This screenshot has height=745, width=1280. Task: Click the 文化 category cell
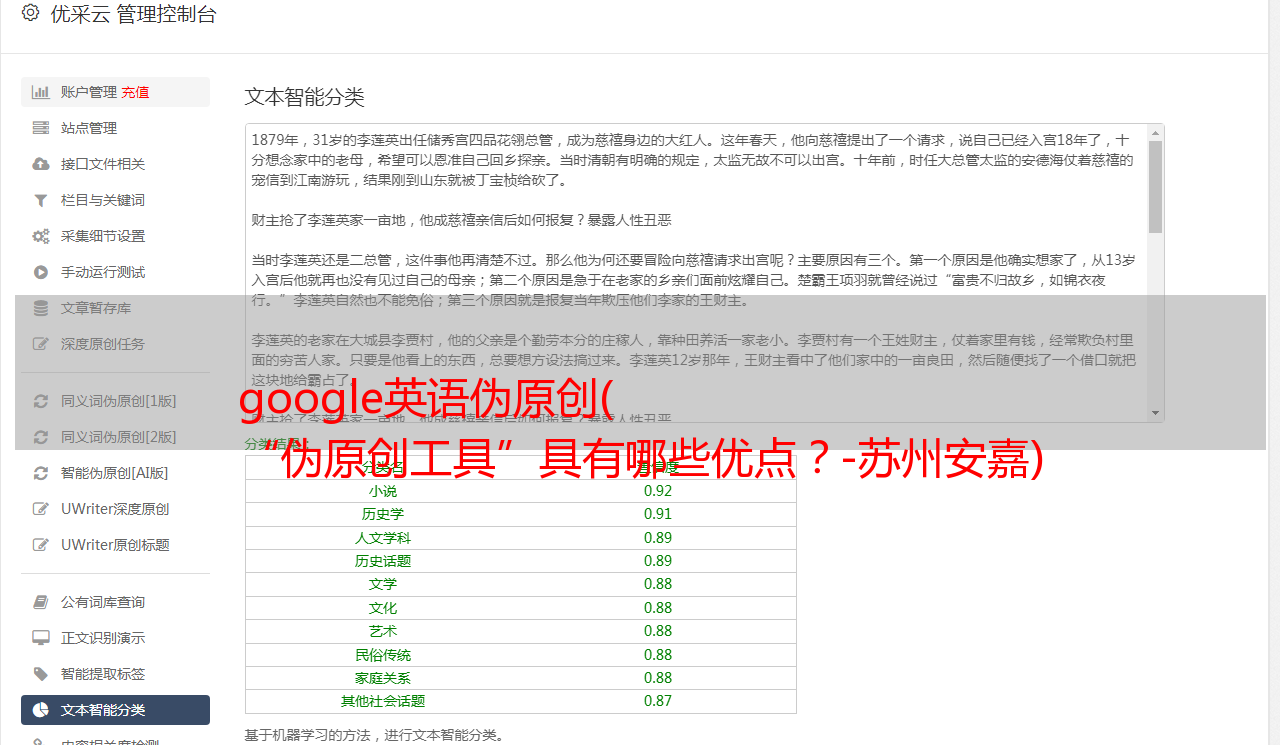click(x=383, y=608)
